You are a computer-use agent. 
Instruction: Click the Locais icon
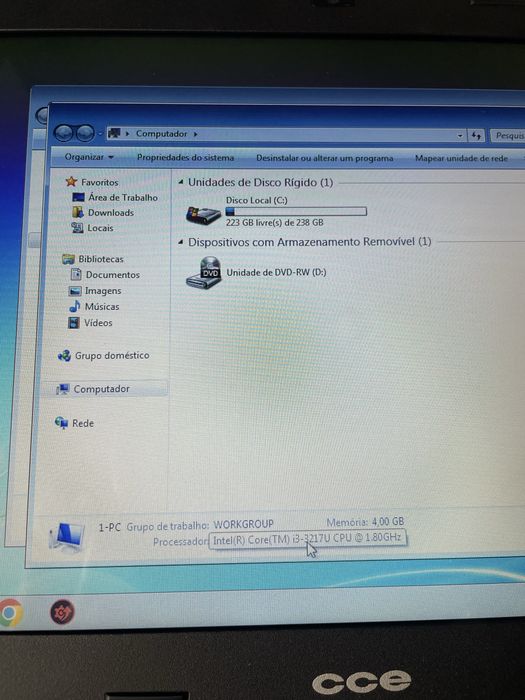(x=78, y=228)
